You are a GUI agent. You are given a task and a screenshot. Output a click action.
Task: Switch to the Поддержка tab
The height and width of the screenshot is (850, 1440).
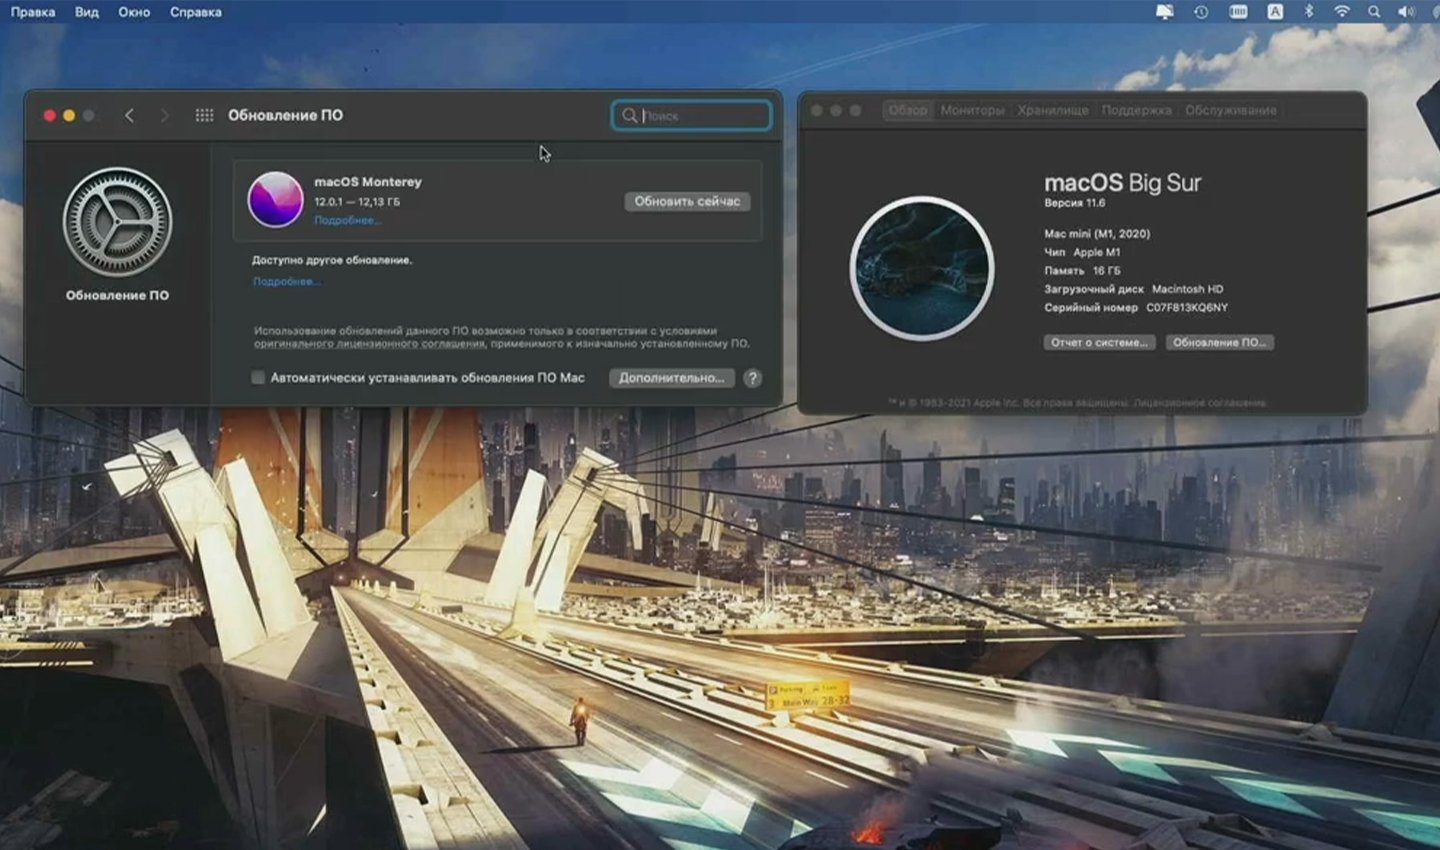pyautogui.click(x=1136, y=110)
